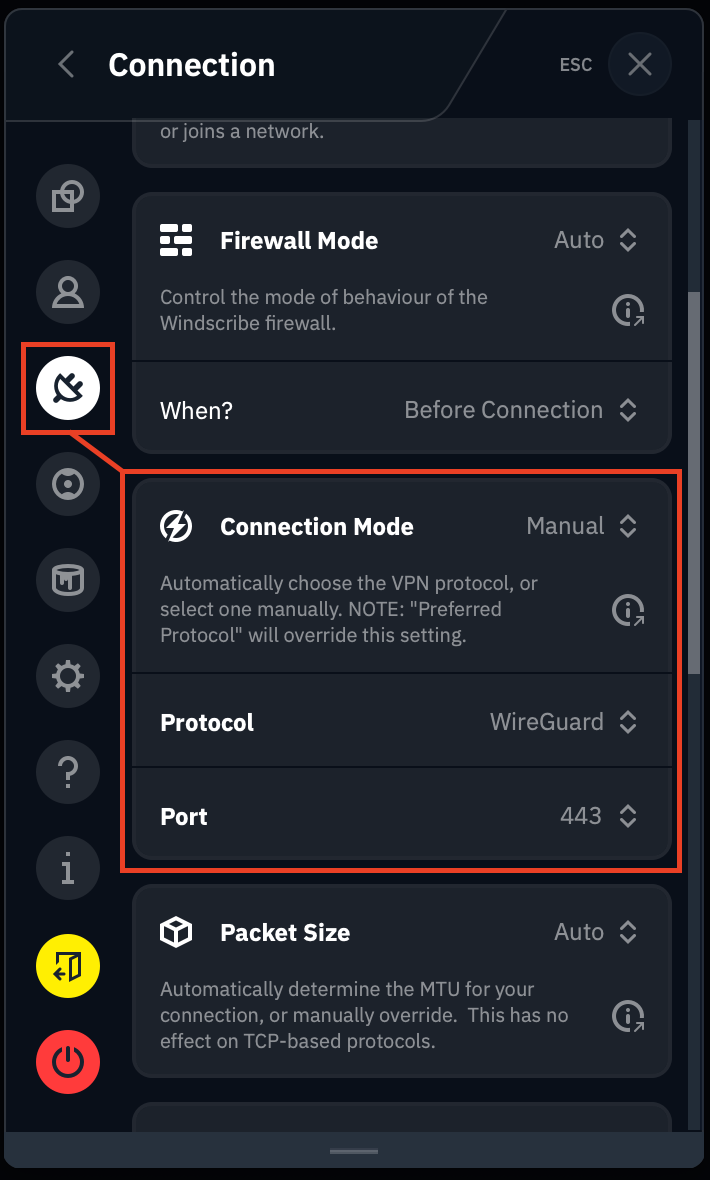The image size is (710, 1180).
Task: Open the About info sidebar icon
Action: pyautogui.click(x=68, y=868)
